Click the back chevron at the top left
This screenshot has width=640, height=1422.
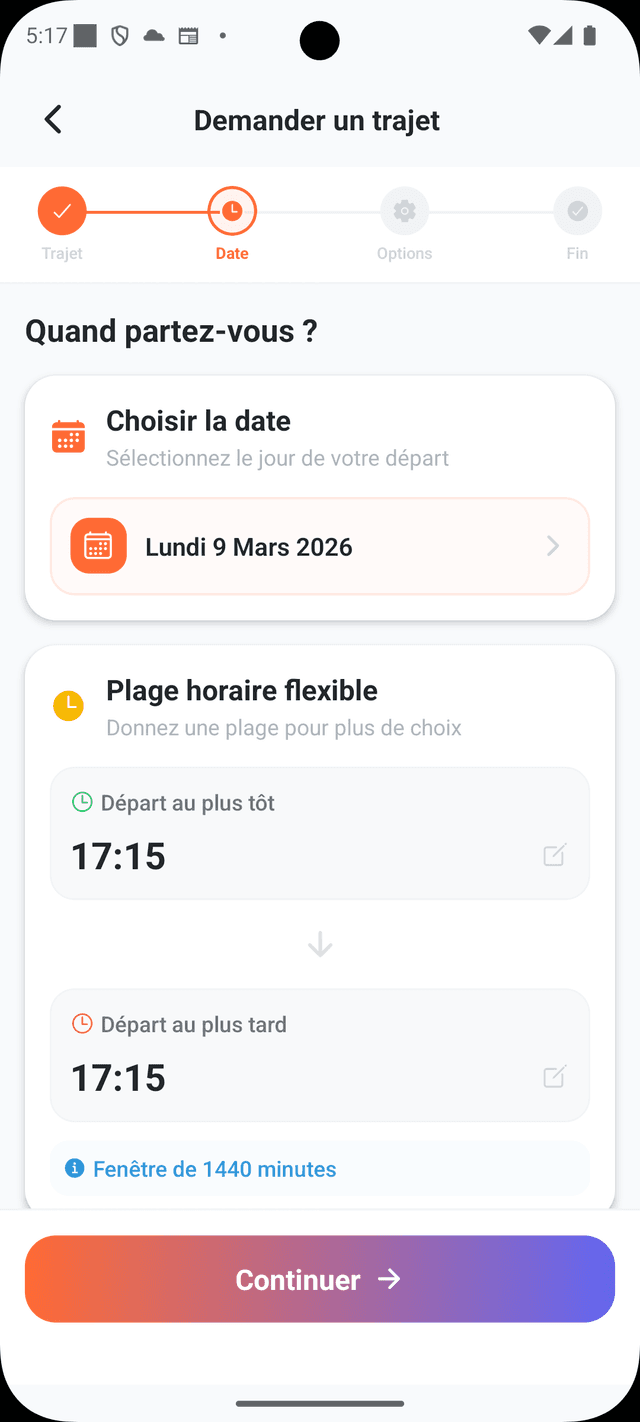pyautogui.click(x=52, y=119)
